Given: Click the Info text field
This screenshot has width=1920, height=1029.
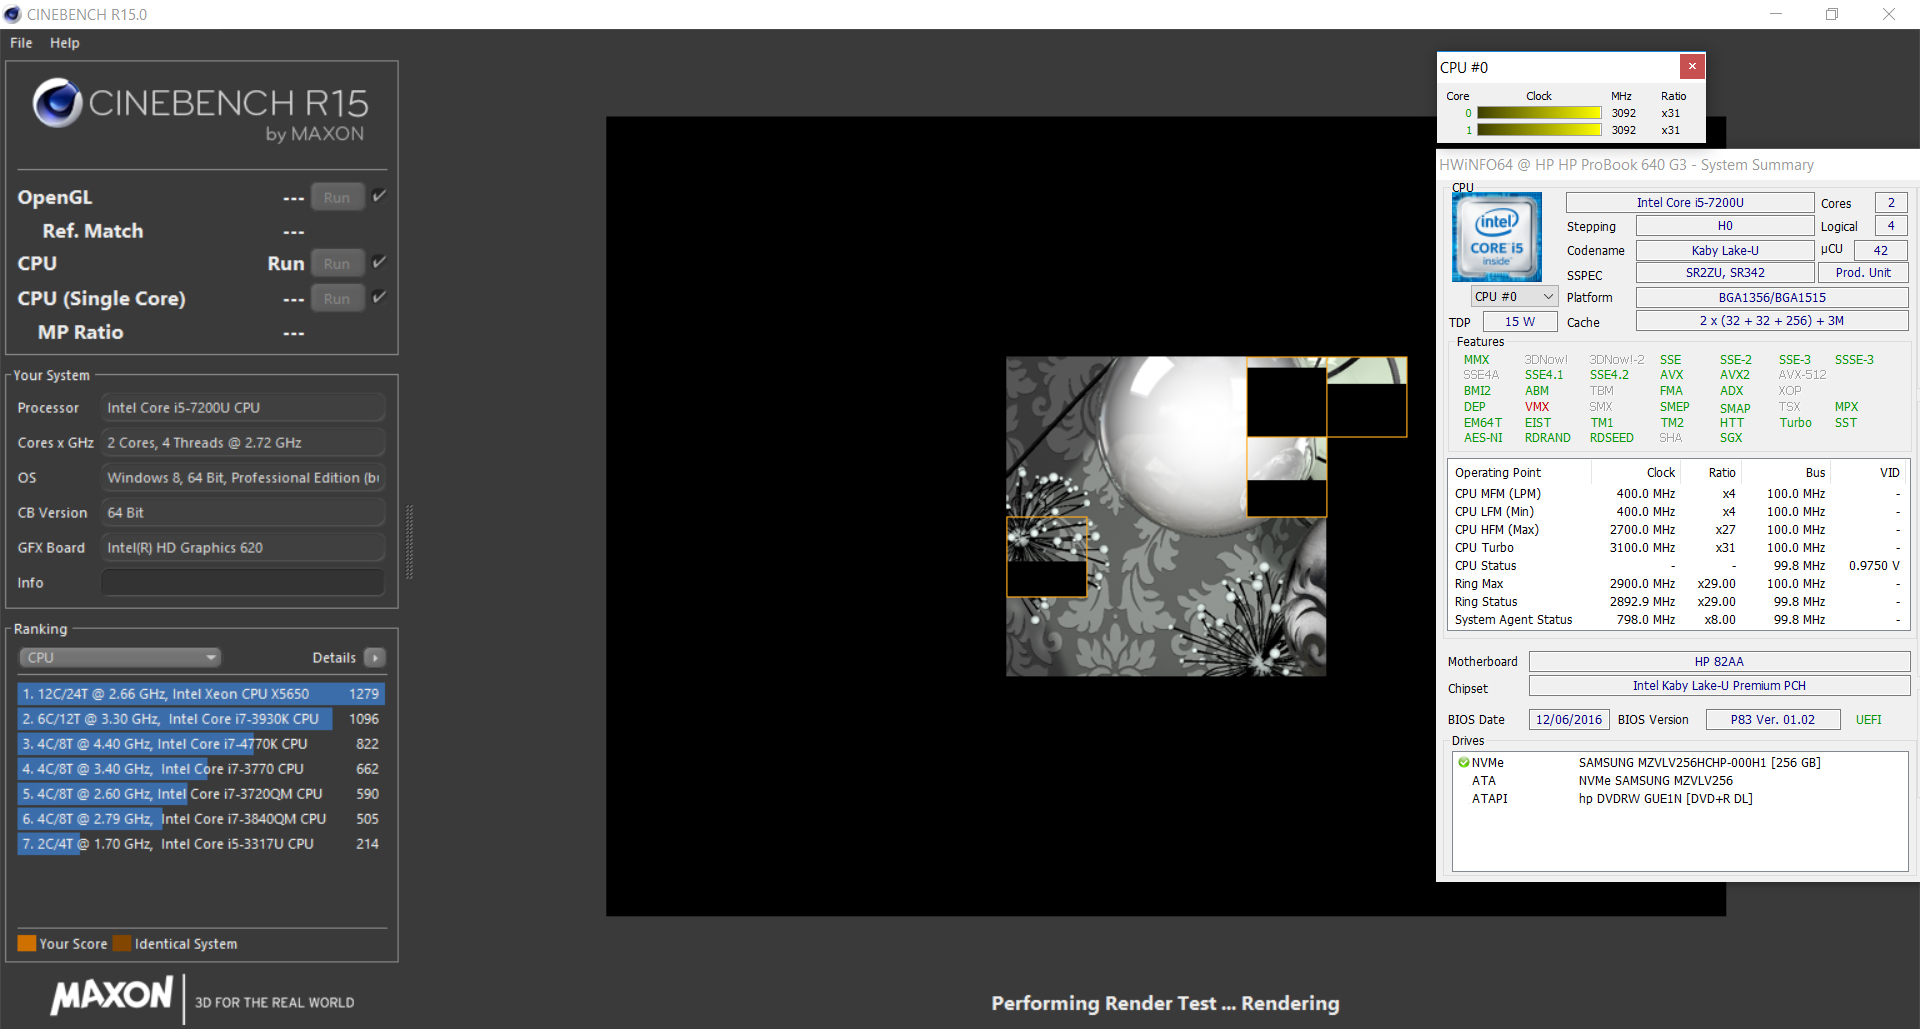Looking at the screenshot, I should [x=243, y=583].
